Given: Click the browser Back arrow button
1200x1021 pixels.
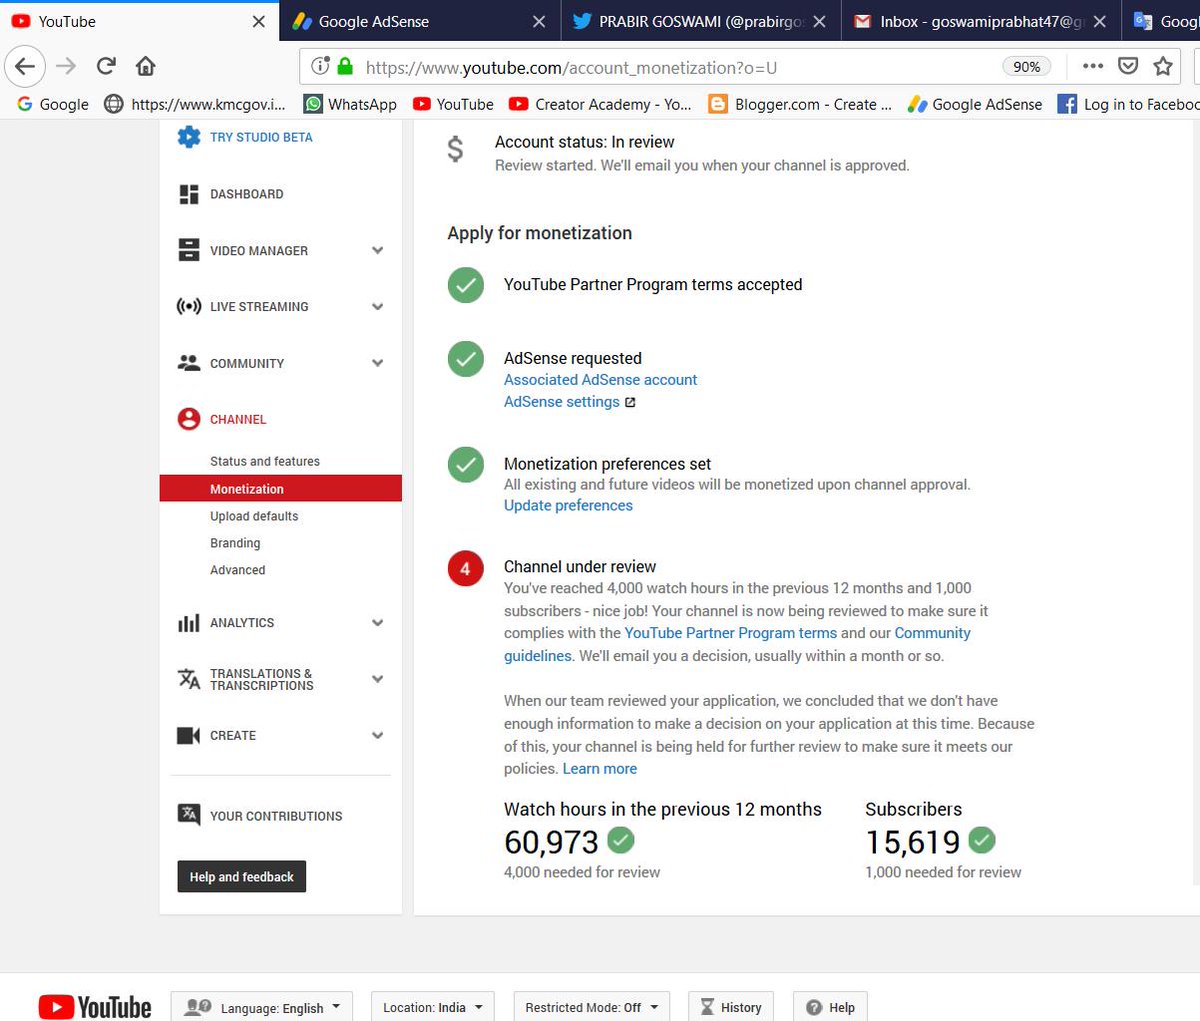Looking at the screenshot, I should click(x=24, y=66).
